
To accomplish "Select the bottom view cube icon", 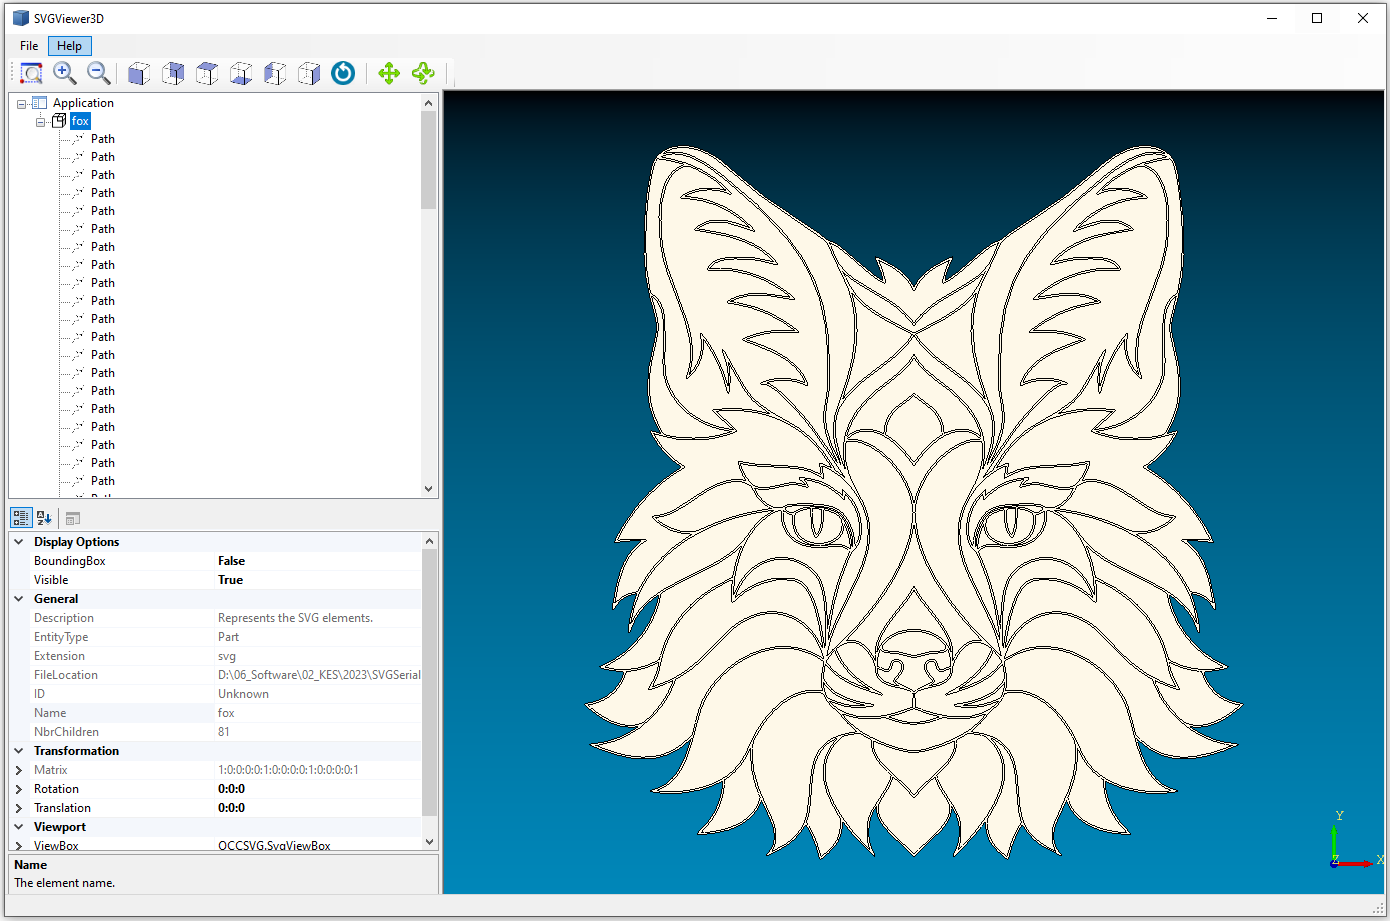I will point(241,73).
